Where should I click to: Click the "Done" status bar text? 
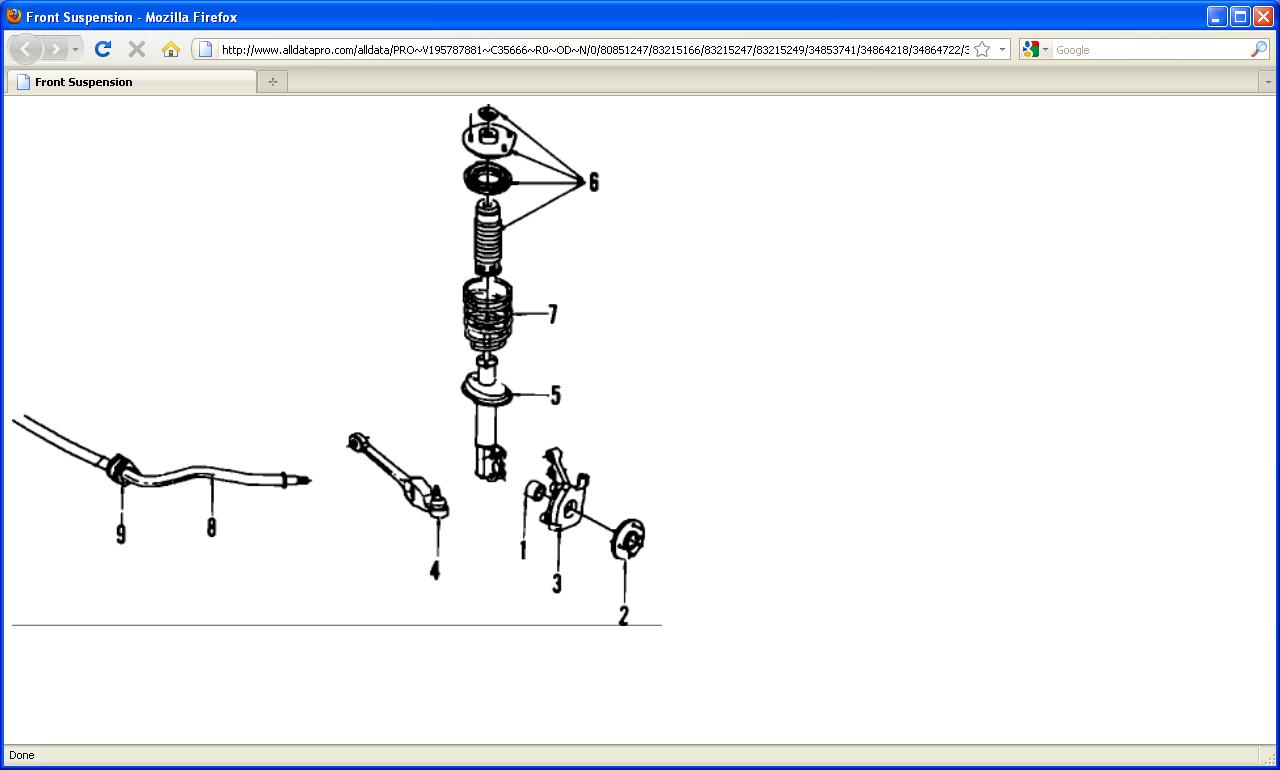click(x=21, y=755)
